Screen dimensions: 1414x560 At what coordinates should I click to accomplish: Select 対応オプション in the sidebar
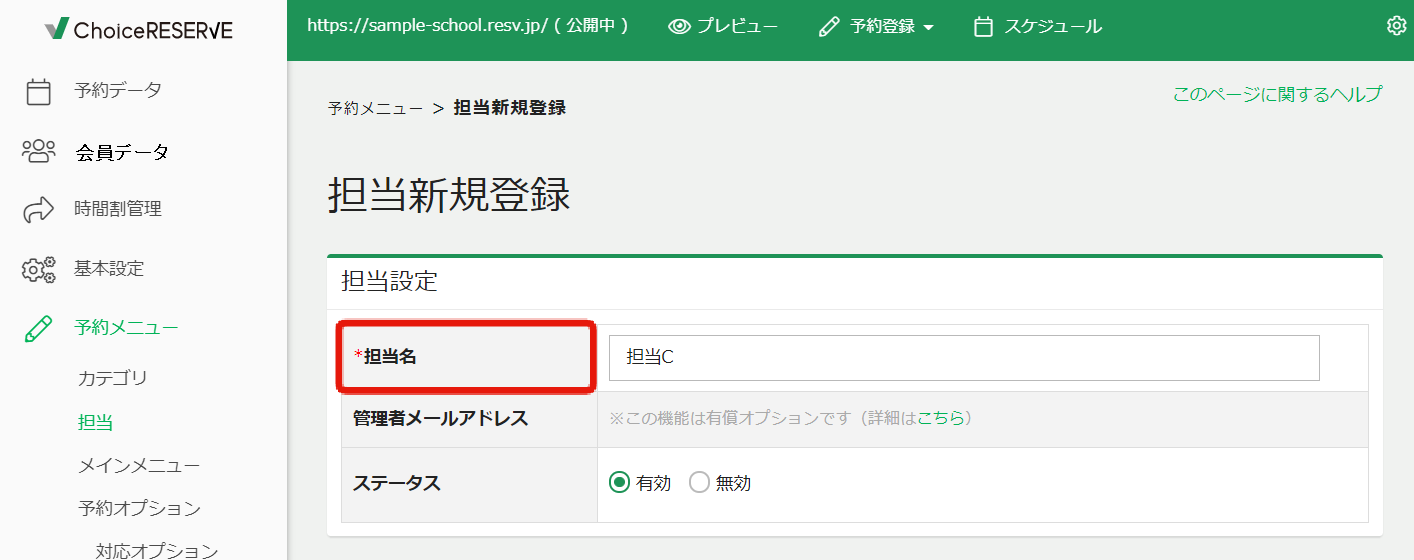pyautogui.click(x=157, y=551)
